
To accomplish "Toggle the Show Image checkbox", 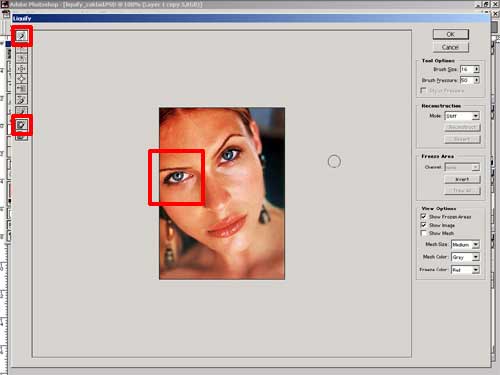I will [423, 225].
